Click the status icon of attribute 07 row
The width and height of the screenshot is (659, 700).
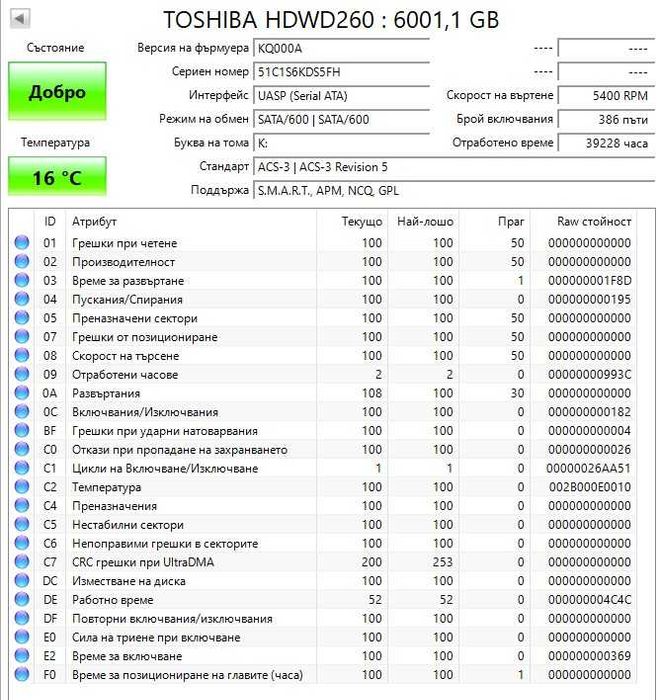[21, 337]
